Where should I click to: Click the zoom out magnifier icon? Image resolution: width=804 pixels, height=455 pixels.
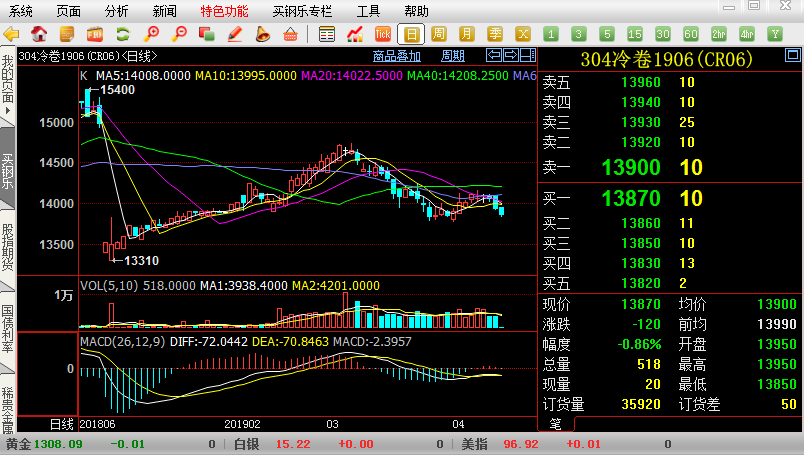point(179,34)
